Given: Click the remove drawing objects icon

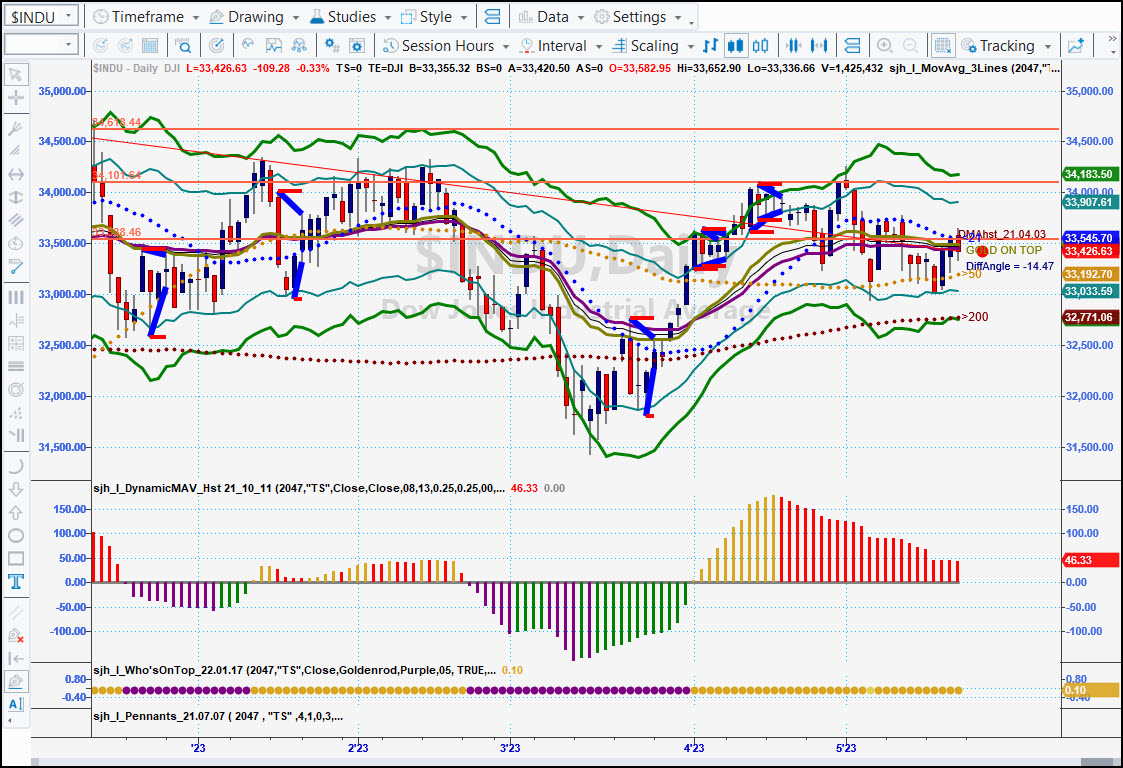Looking at the screenshot, I should [x=16, y=635].
